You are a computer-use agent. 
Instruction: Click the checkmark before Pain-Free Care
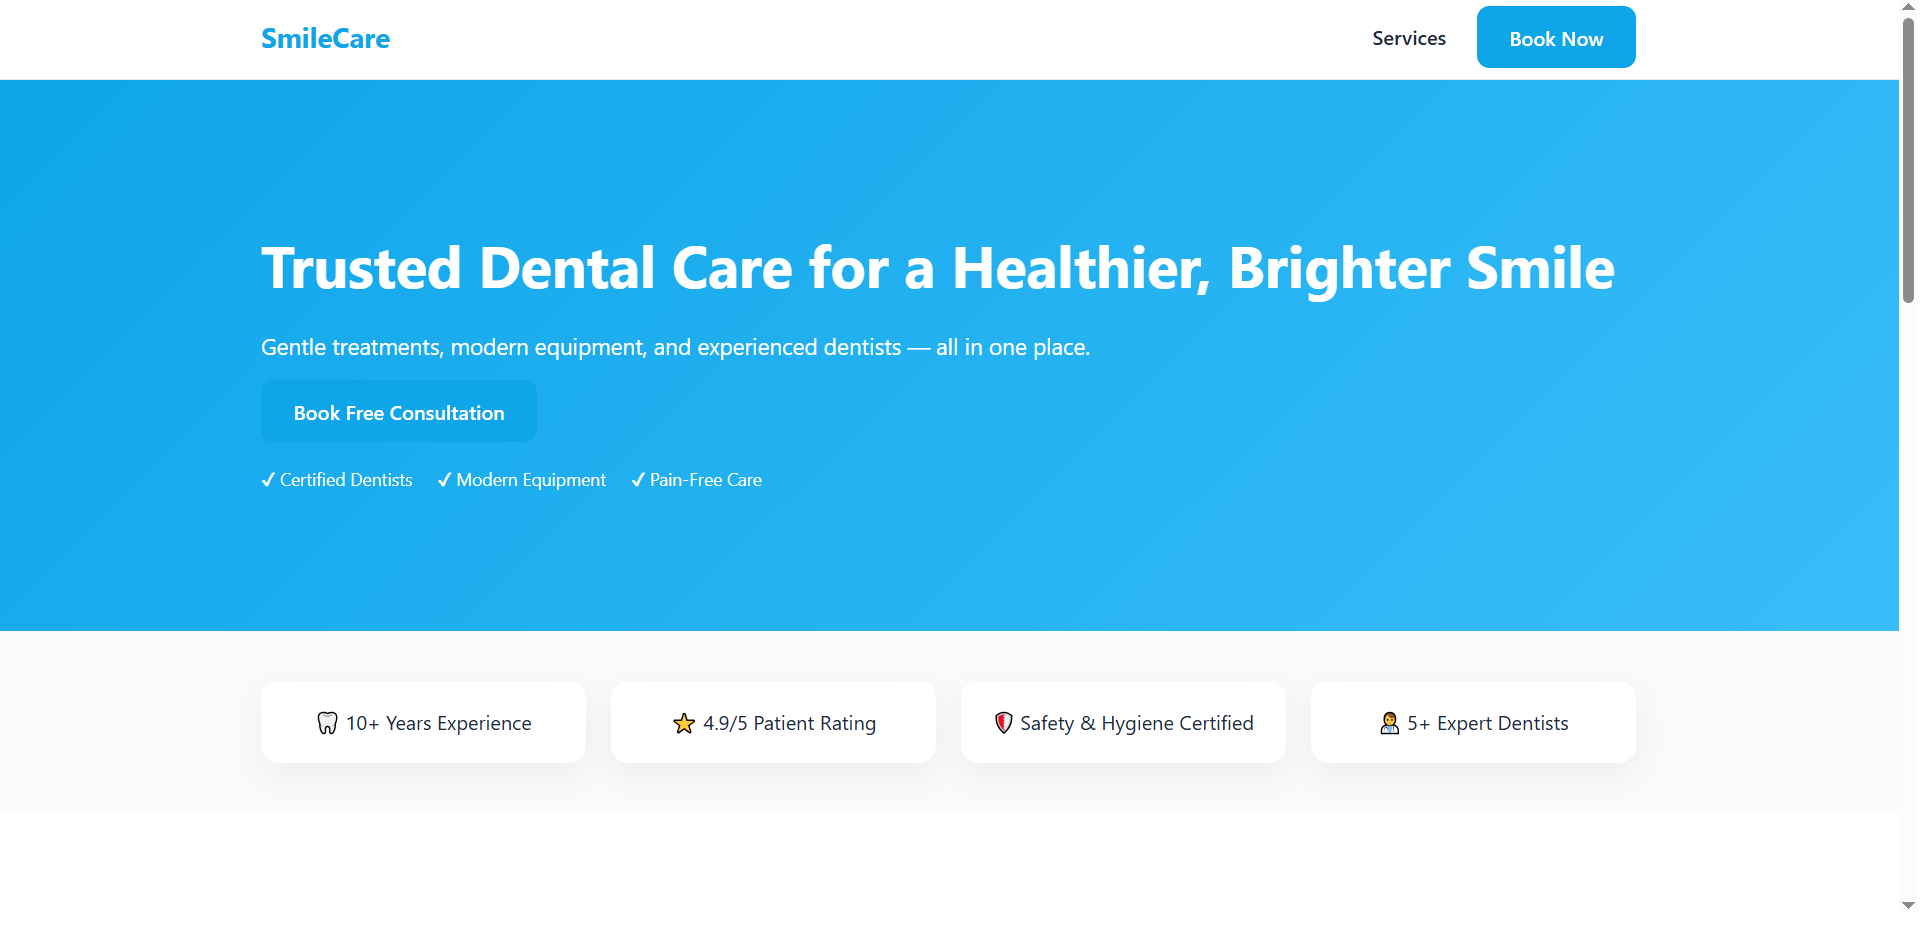coord(638,480)
